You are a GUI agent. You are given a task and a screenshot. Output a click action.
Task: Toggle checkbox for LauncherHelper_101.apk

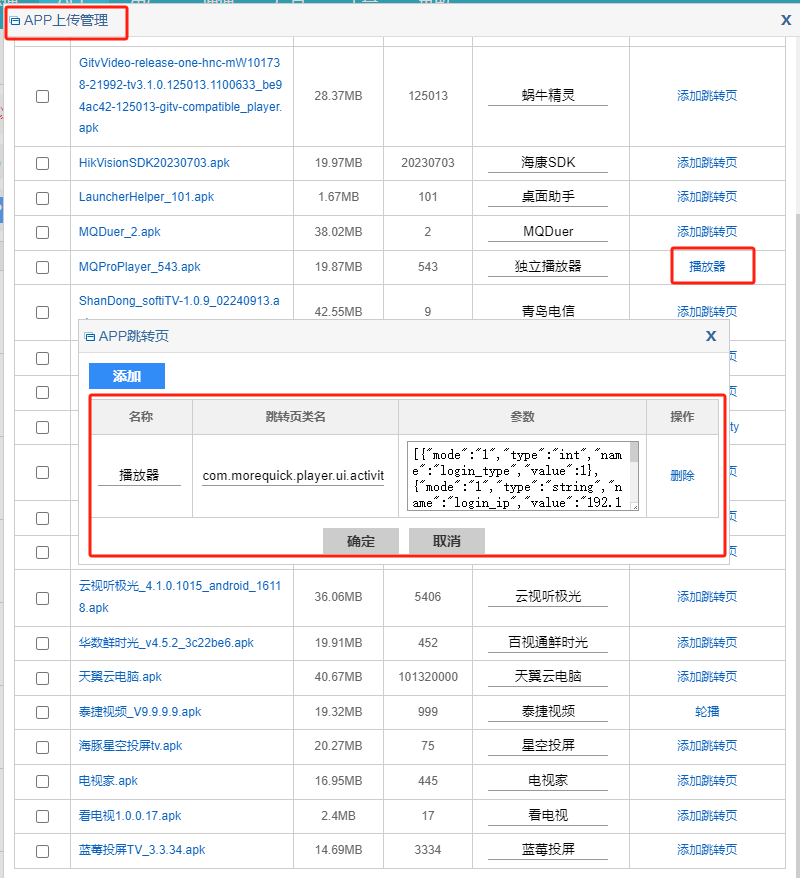point(42,198)
